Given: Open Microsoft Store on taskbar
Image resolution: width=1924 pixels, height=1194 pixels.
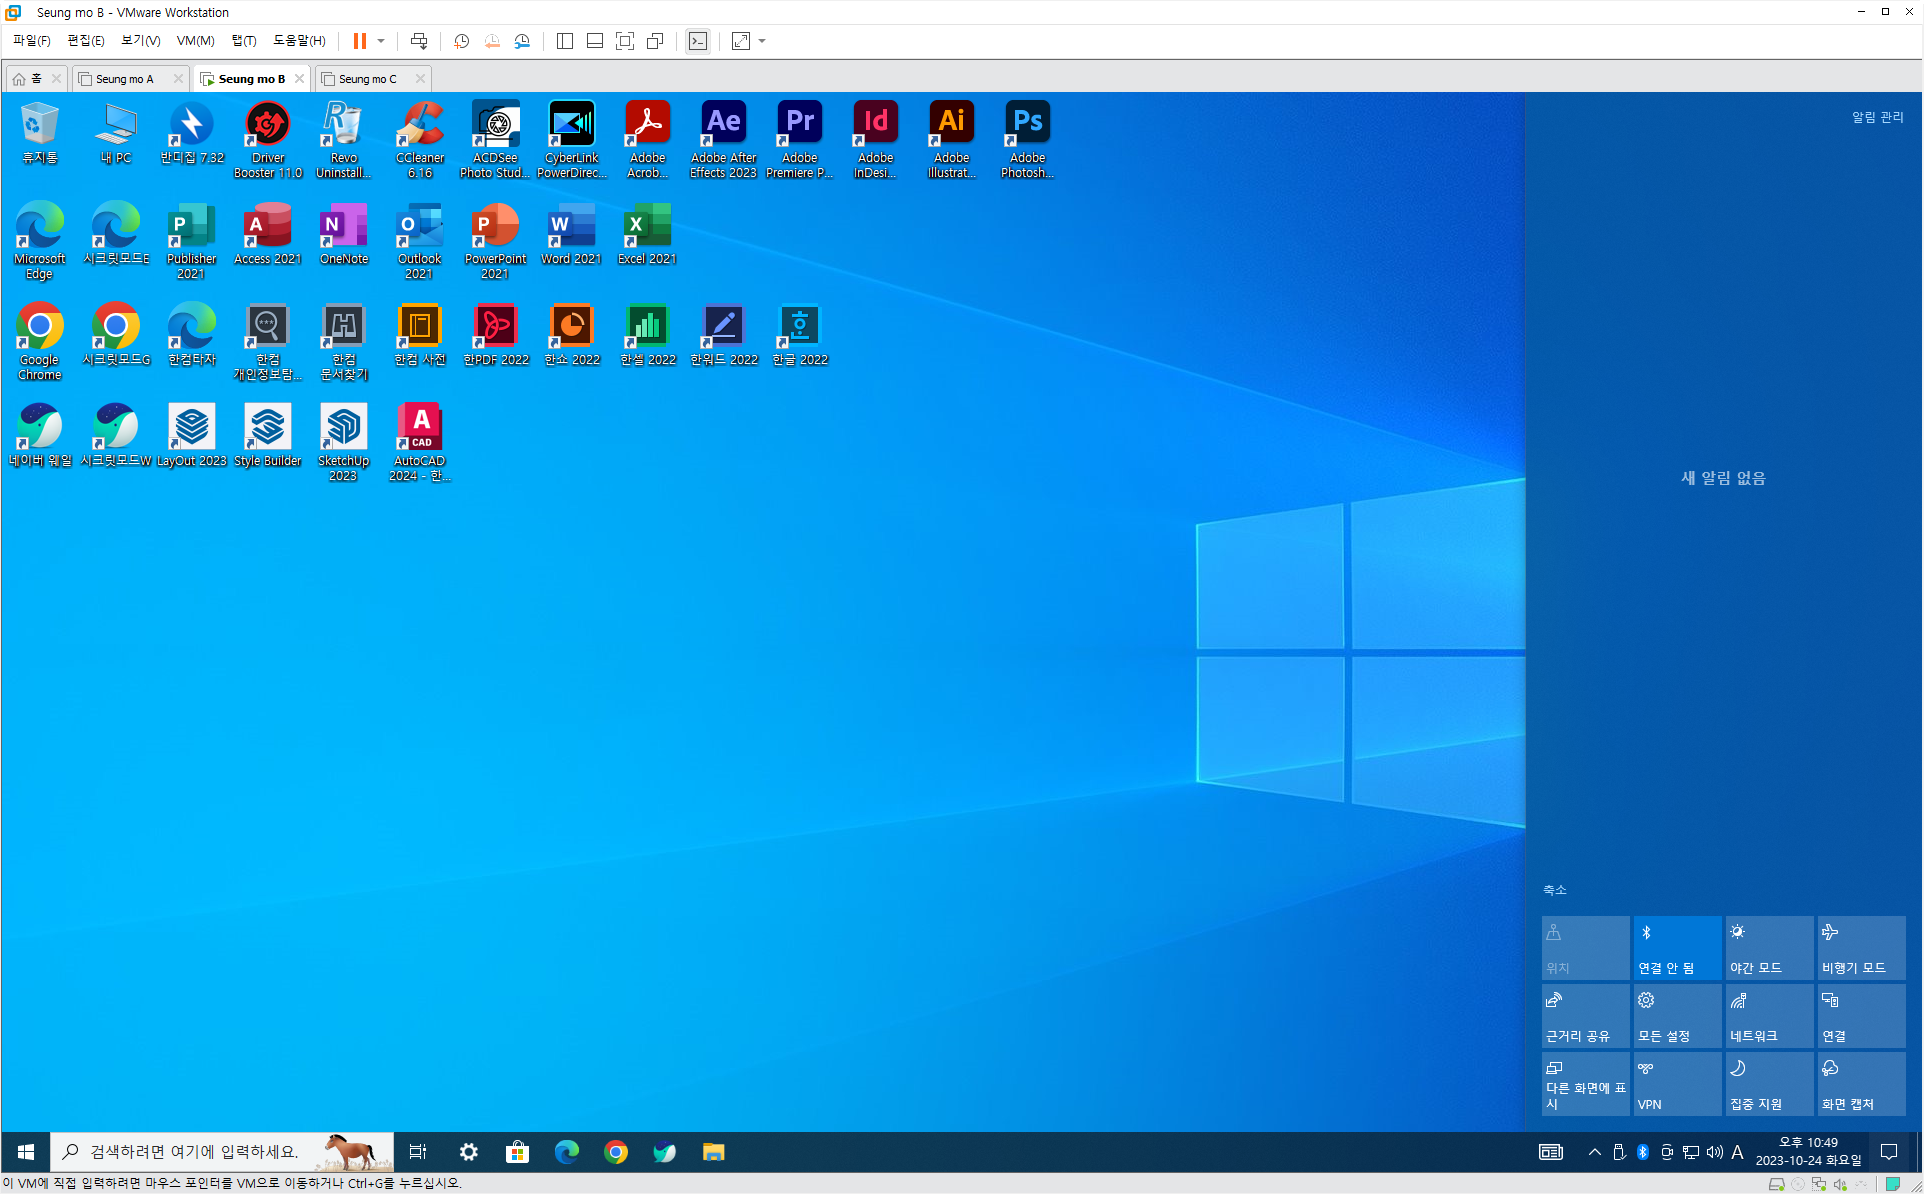Looking at the screenshot, I should 517,1152.
